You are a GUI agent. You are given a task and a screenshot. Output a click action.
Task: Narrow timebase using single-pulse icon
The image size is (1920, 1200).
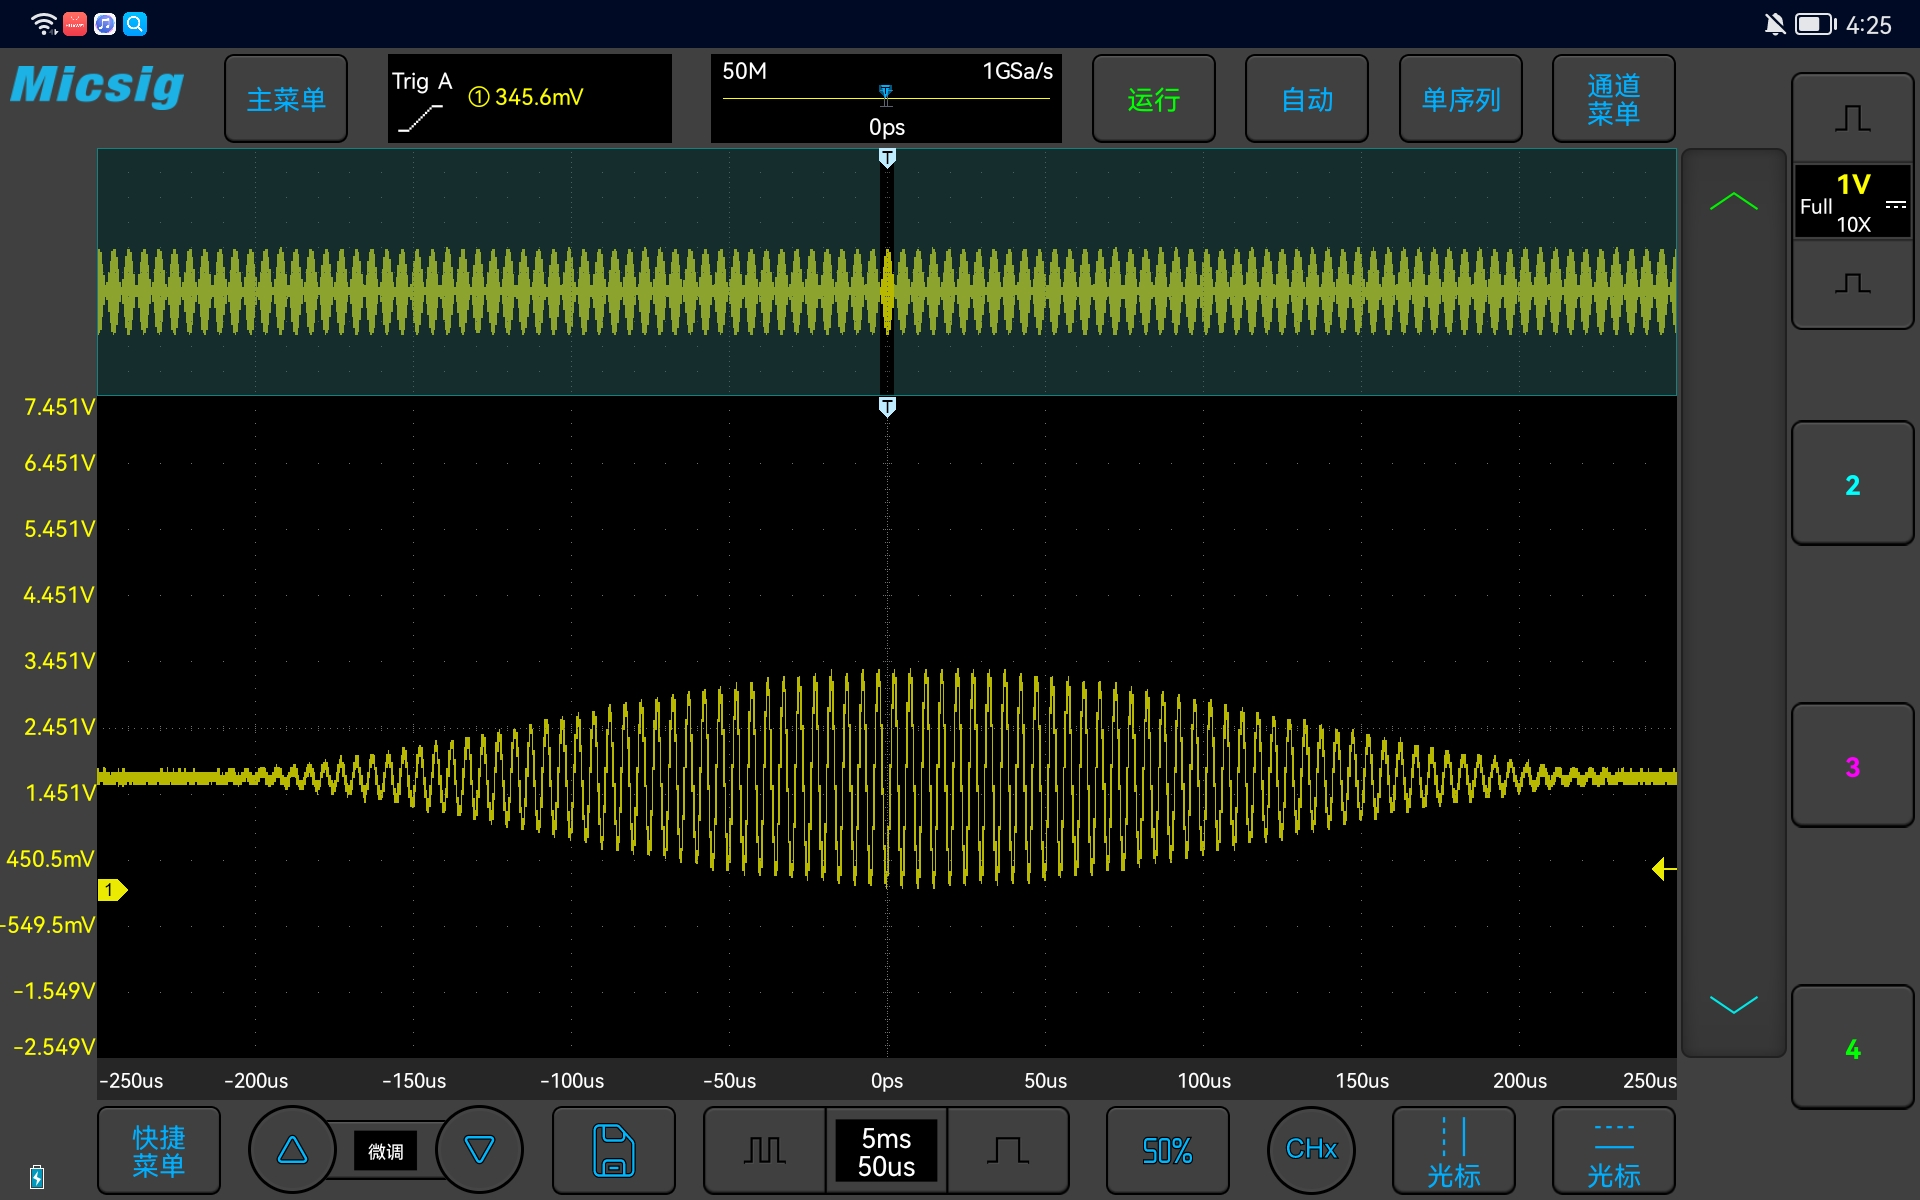tap(1007, 1150)
